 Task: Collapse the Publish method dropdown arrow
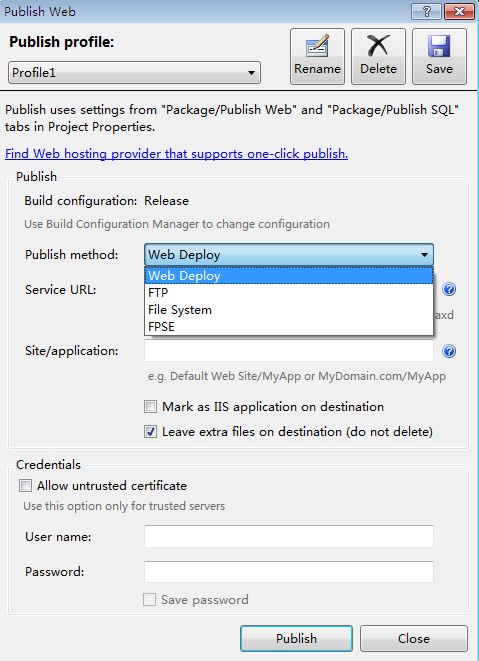(424, 255)
